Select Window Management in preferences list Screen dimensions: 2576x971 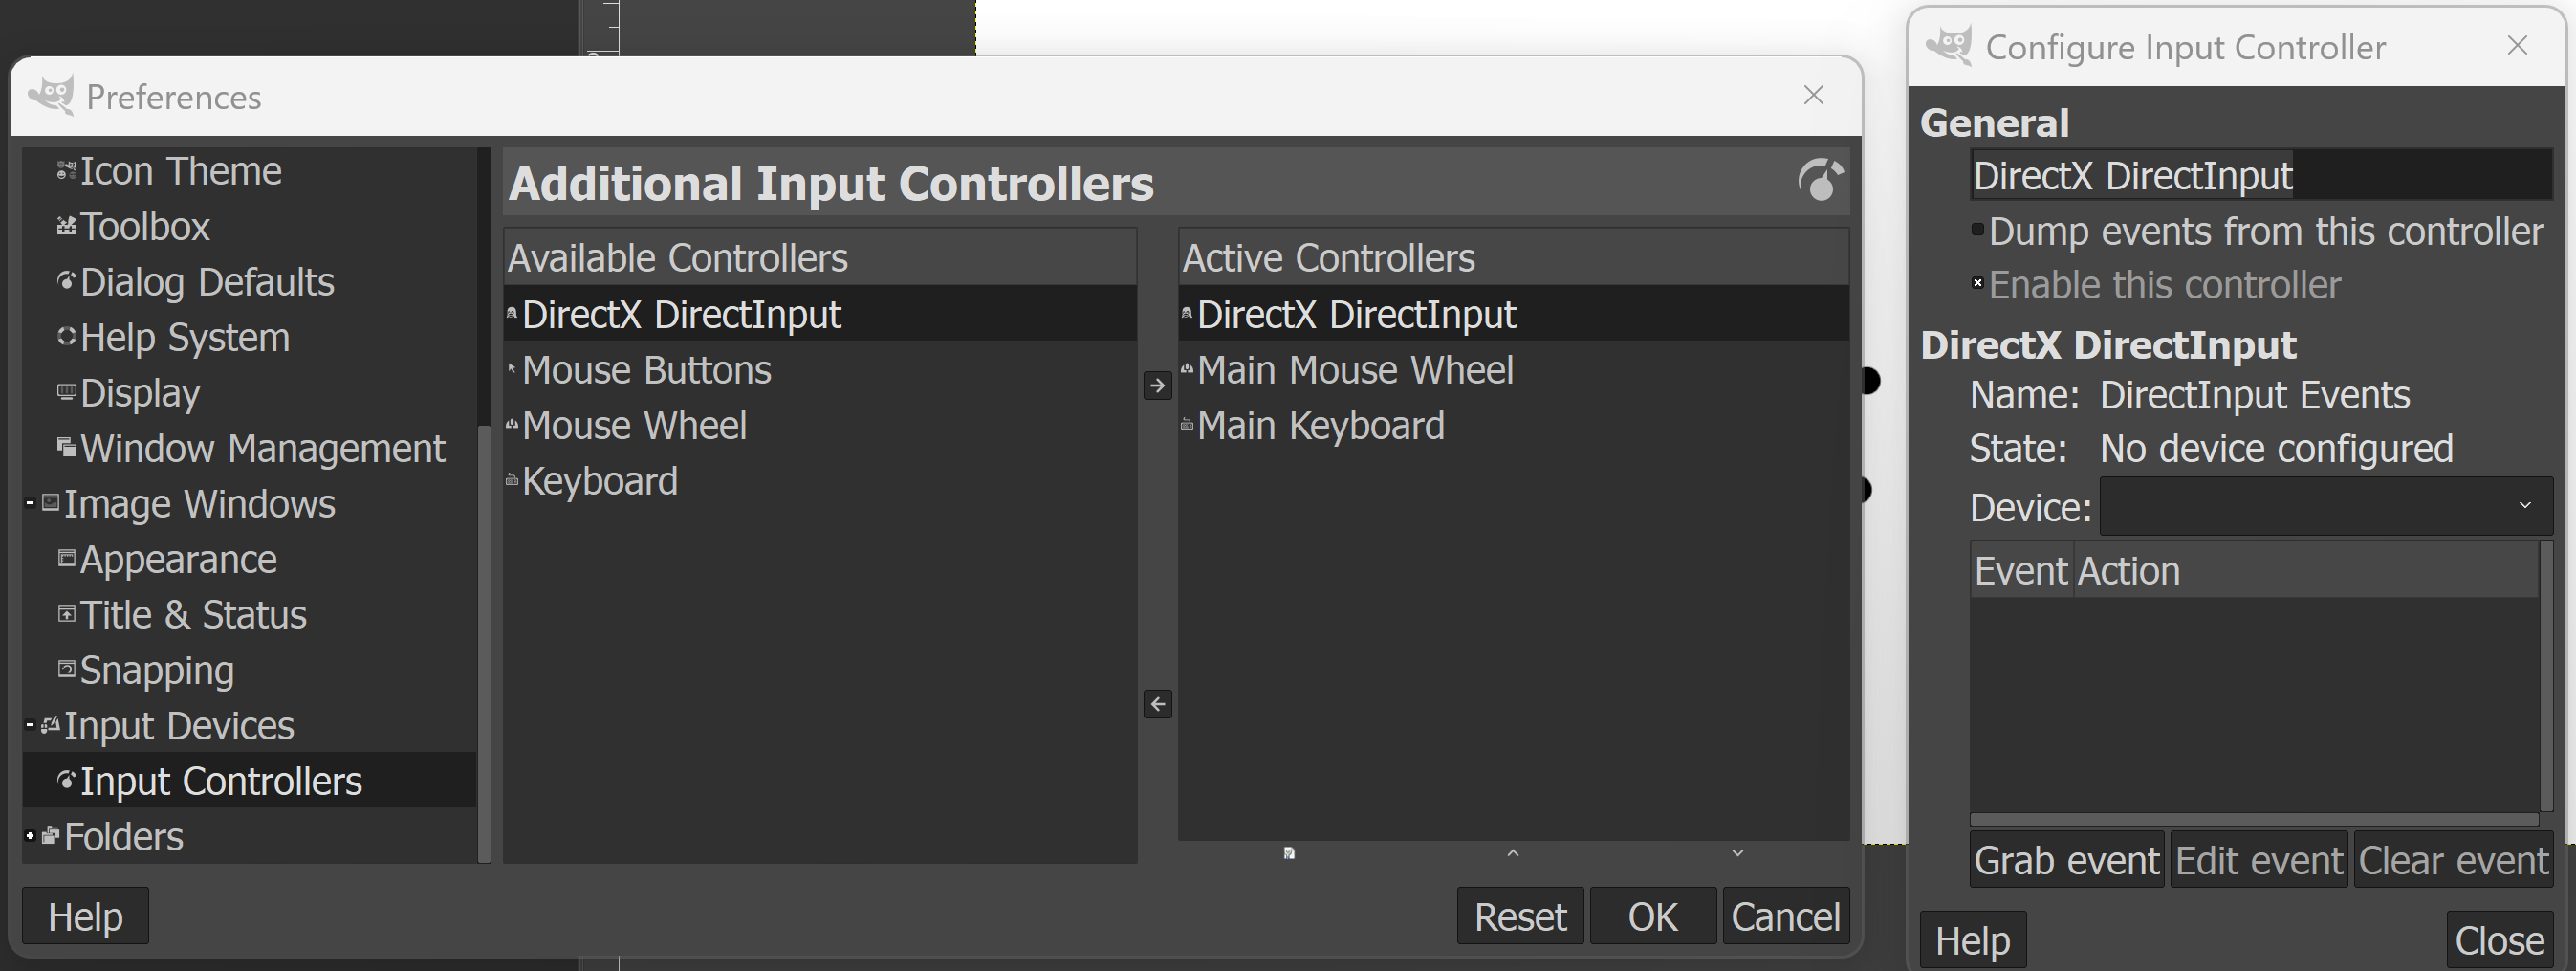pos(262,449)
